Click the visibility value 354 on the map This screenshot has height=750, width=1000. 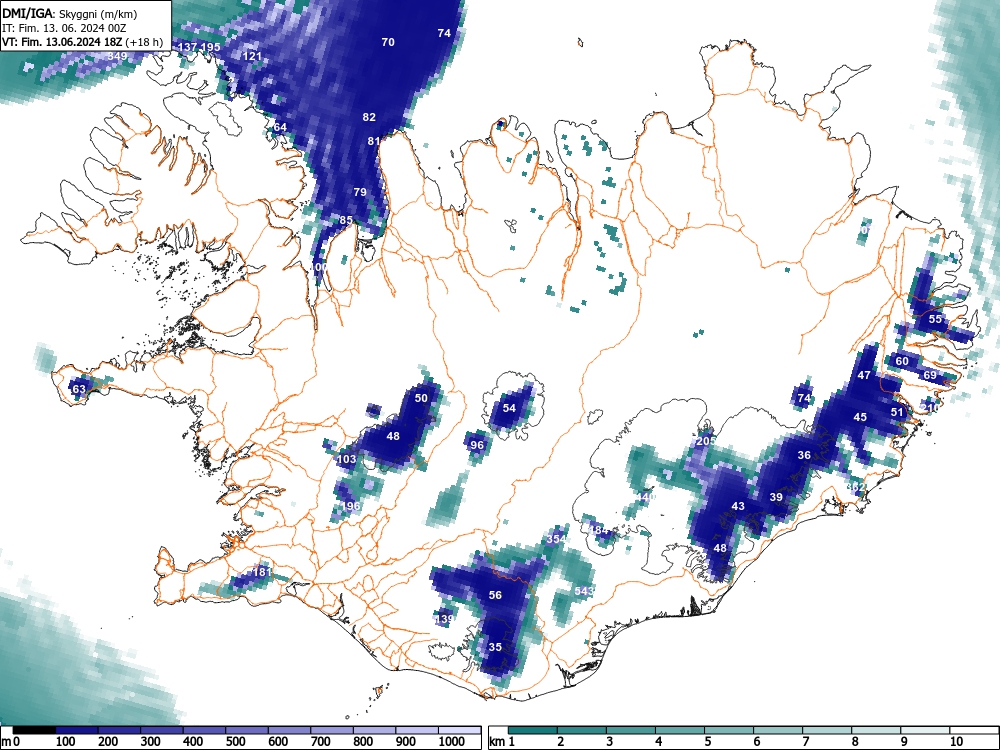click(x=556, y=539)
